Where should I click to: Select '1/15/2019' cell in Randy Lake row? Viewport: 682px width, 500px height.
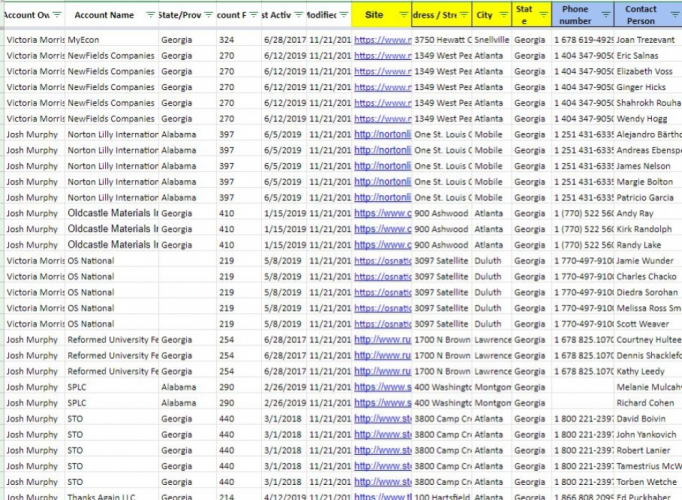pyautogui.click(x=284, y=245)
